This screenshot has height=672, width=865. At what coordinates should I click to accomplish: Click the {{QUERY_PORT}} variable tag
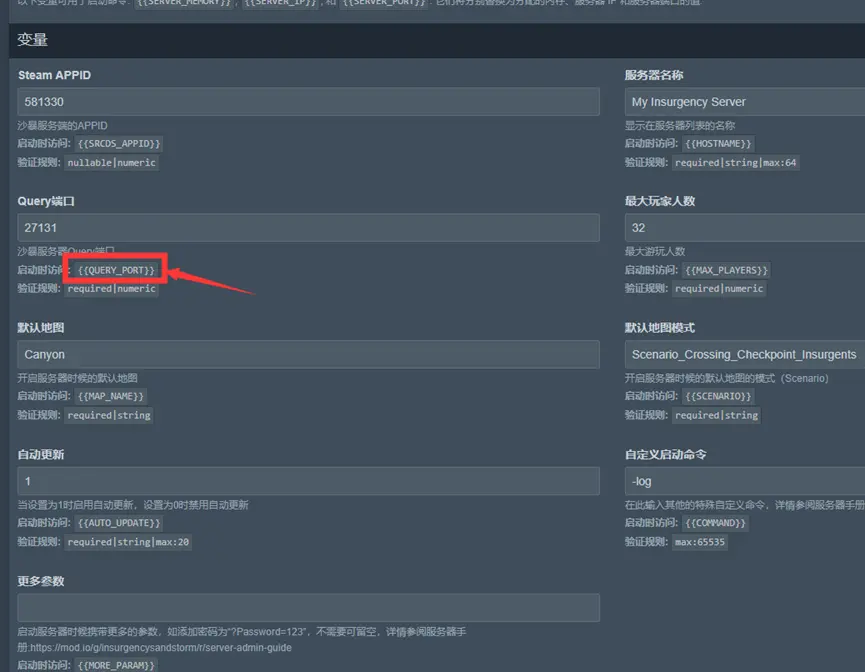117,271
